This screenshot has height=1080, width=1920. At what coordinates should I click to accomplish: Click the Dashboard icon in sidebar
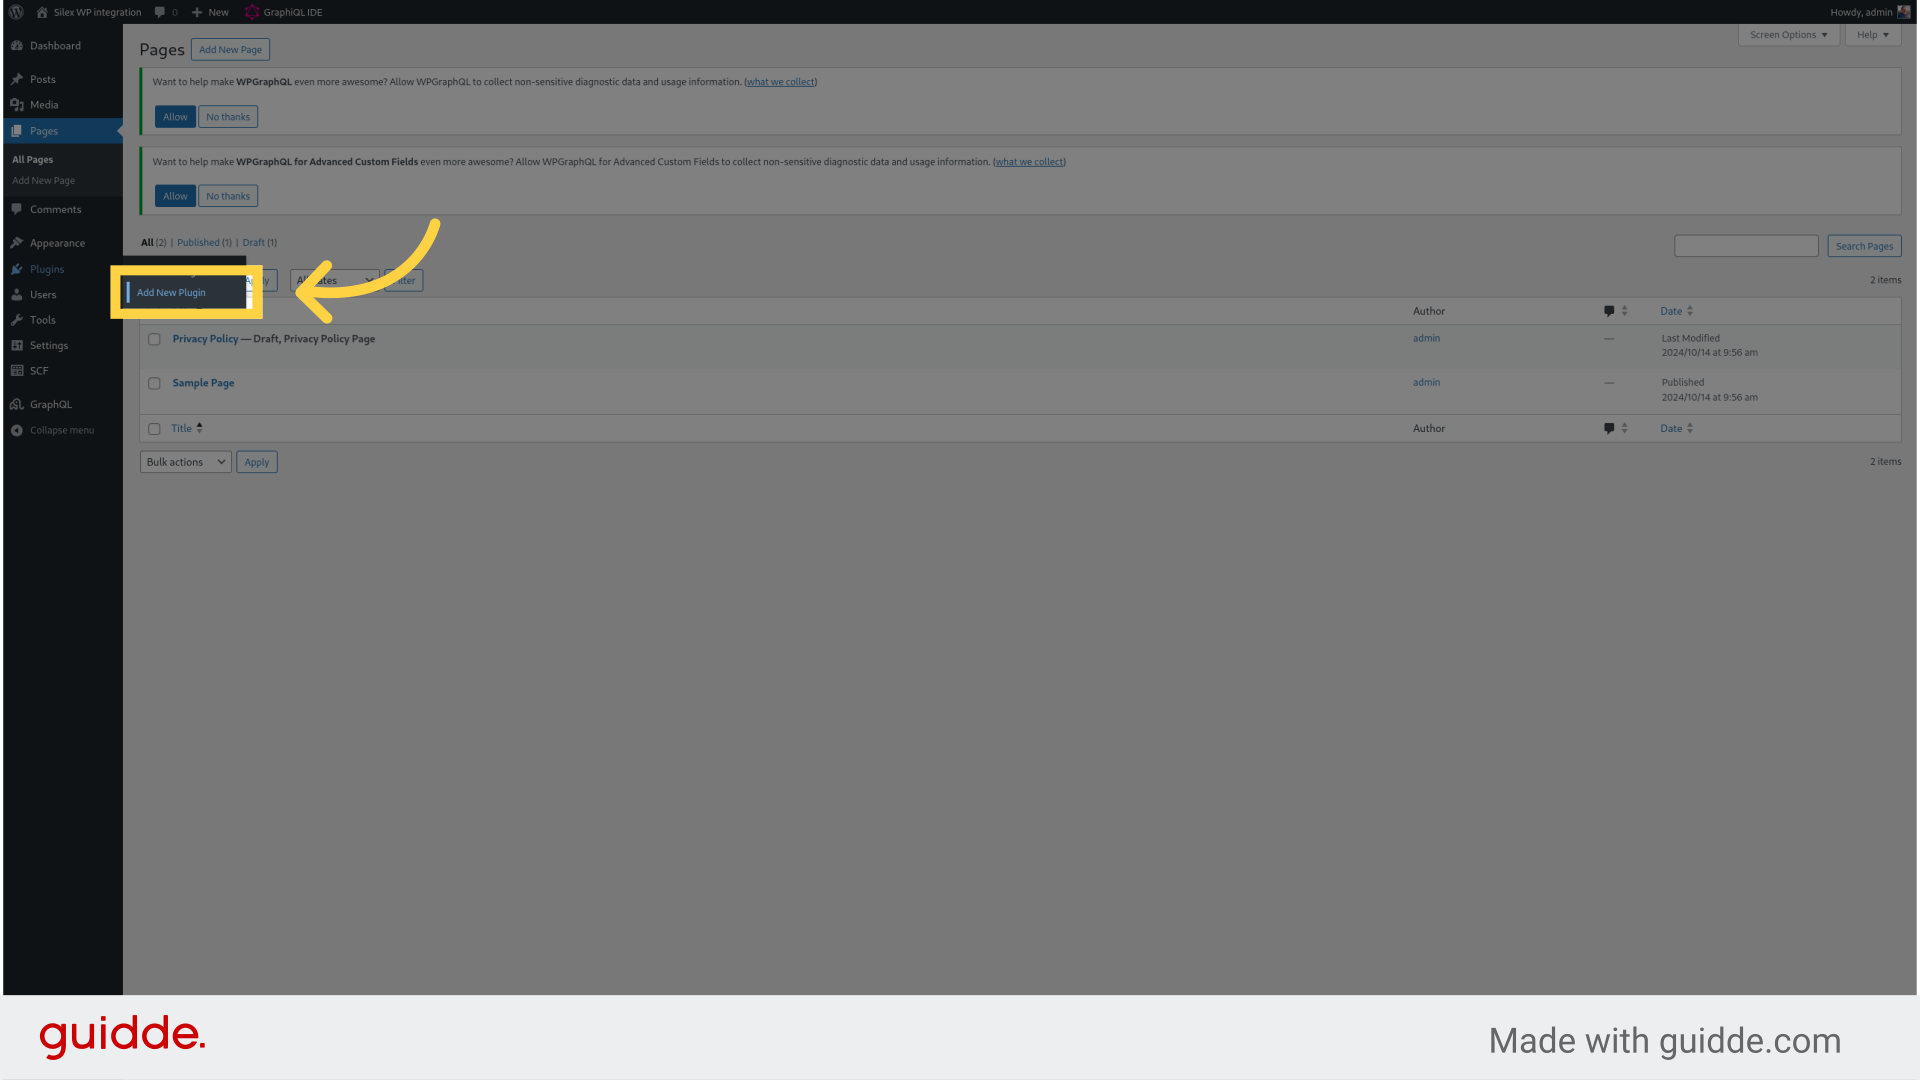(17, 45)
